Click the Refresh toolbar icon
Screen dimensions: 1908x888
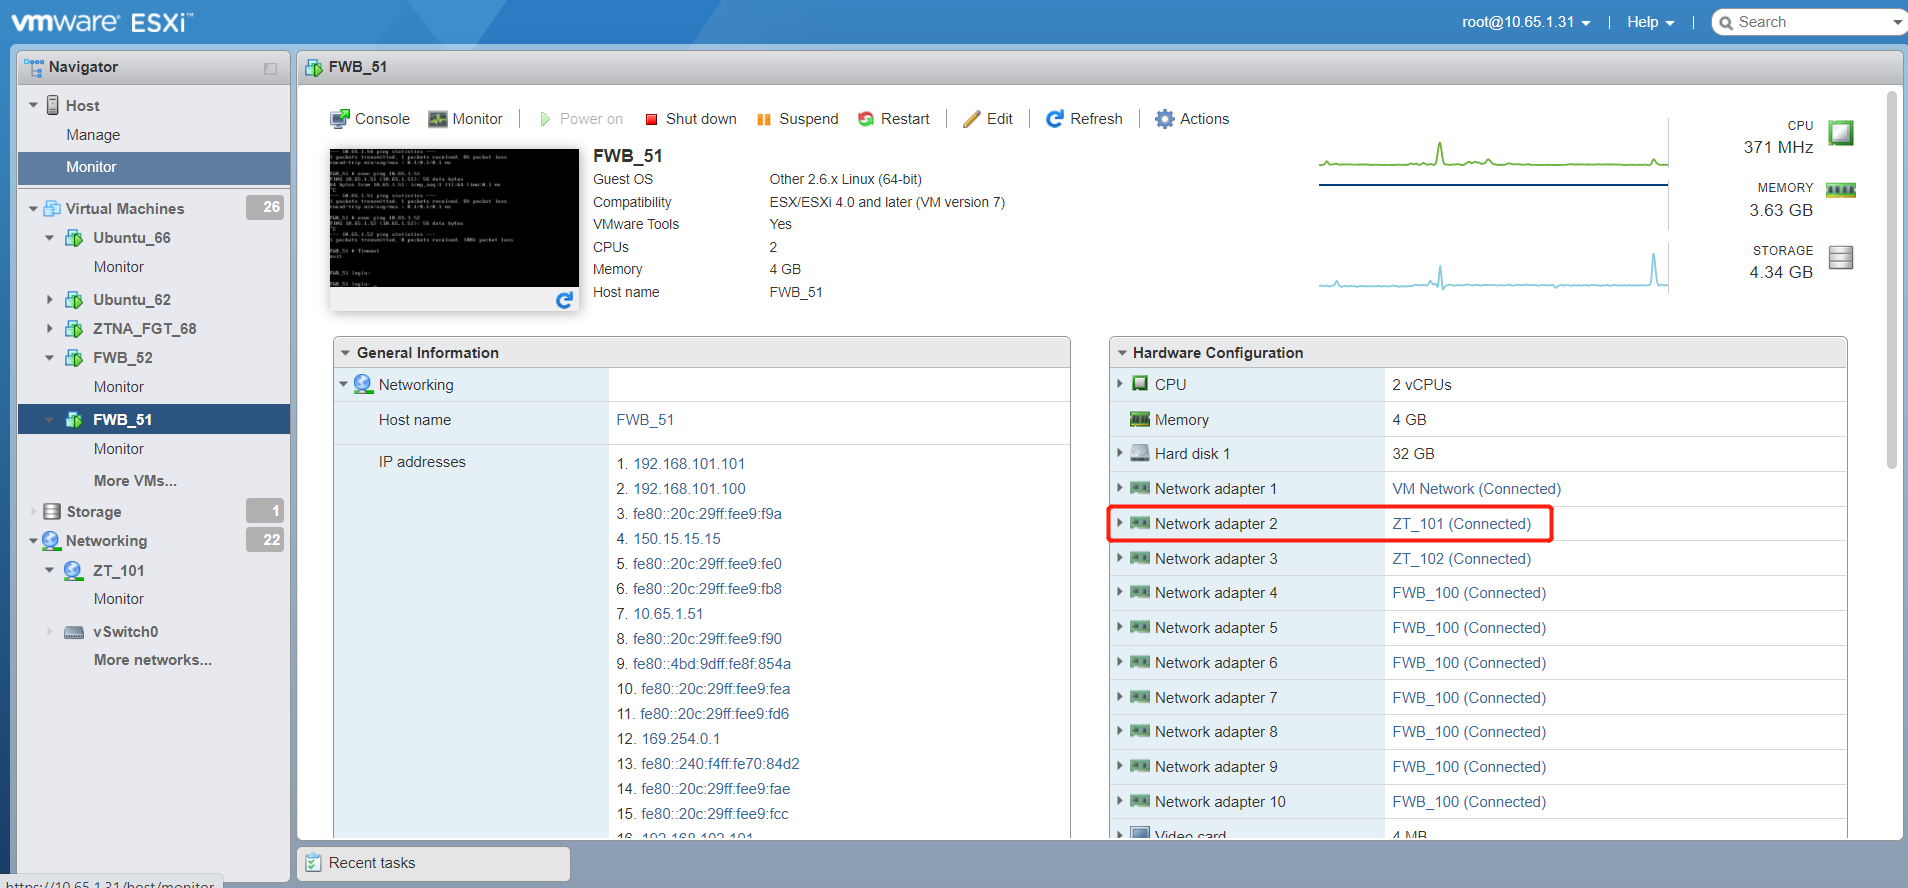coord(1055,119)
